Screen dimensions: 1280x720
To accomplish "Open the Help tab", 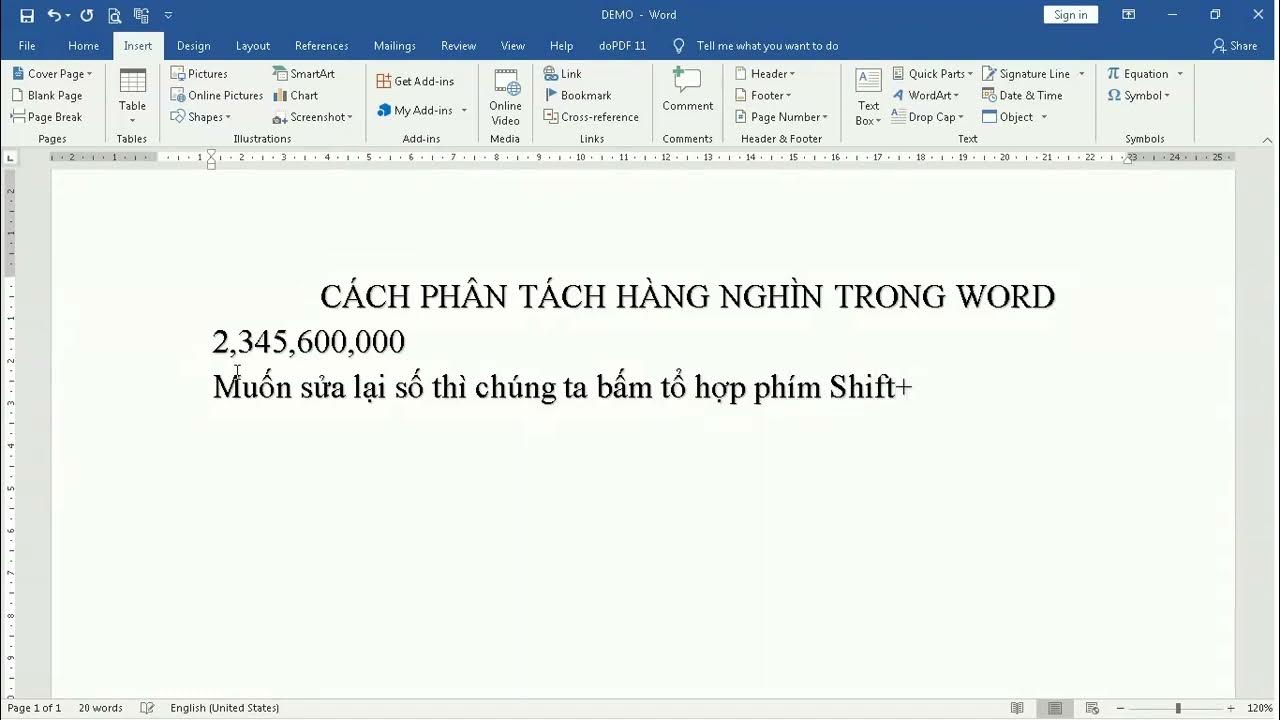I will (561, 46).
